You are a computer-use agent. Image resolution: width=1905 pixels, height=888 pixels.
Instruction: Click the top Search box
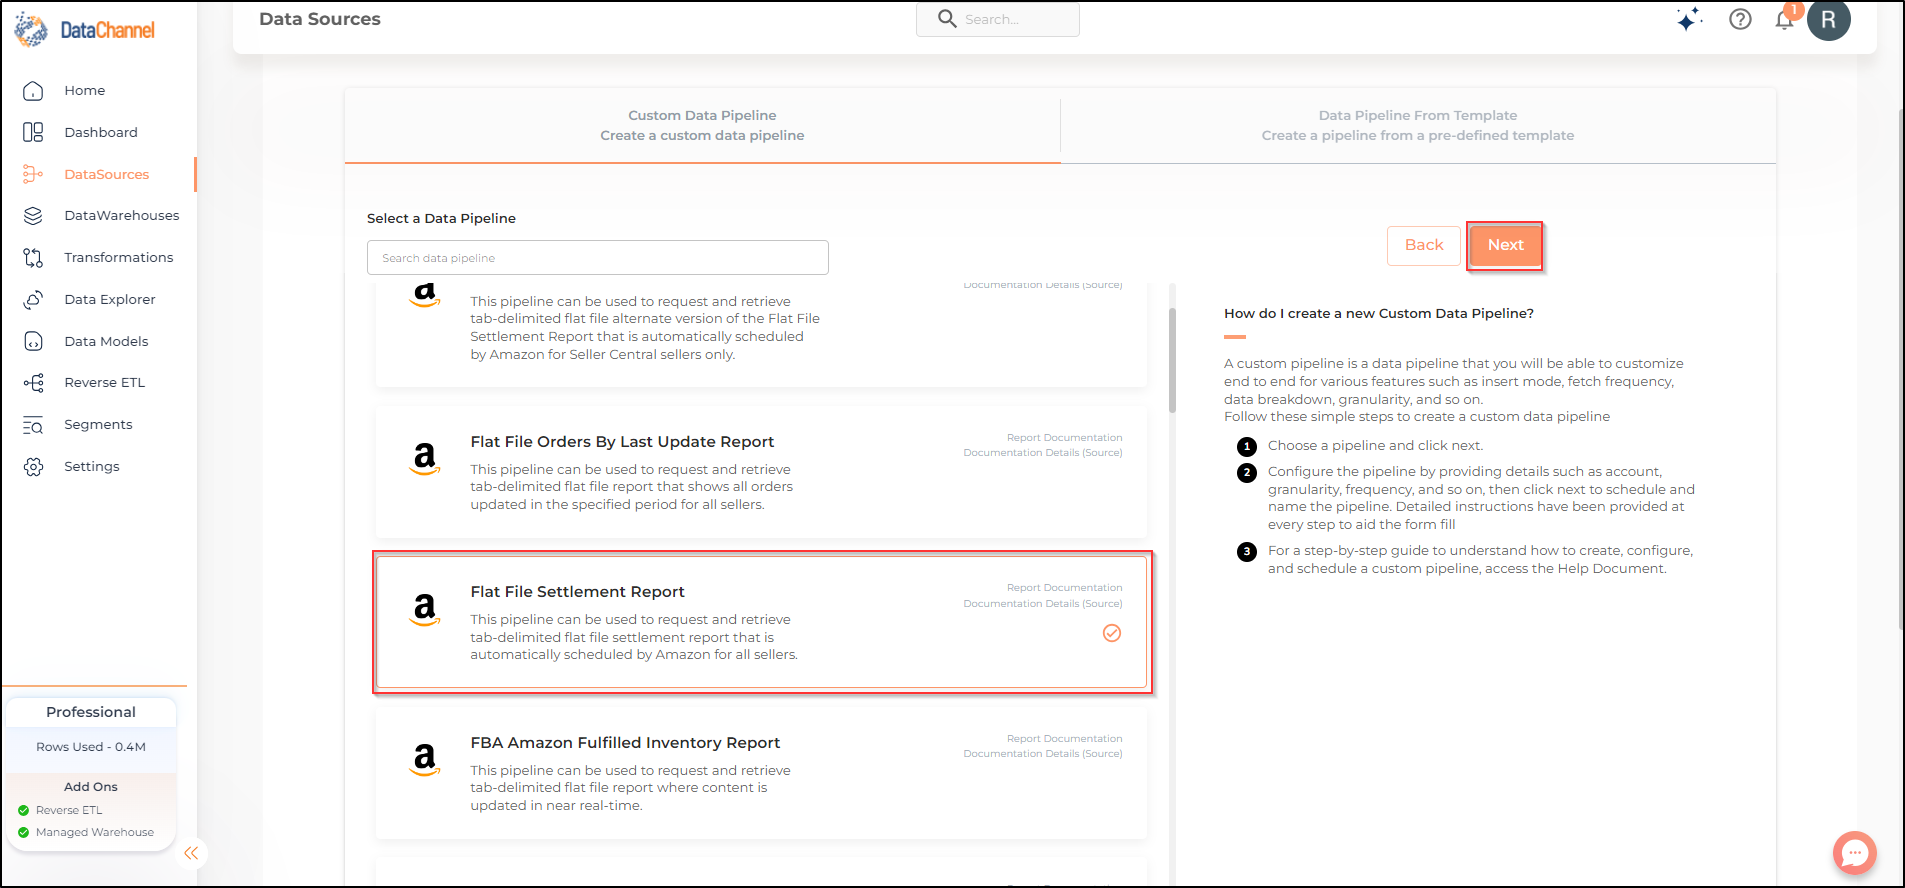(x=998, y=19)
